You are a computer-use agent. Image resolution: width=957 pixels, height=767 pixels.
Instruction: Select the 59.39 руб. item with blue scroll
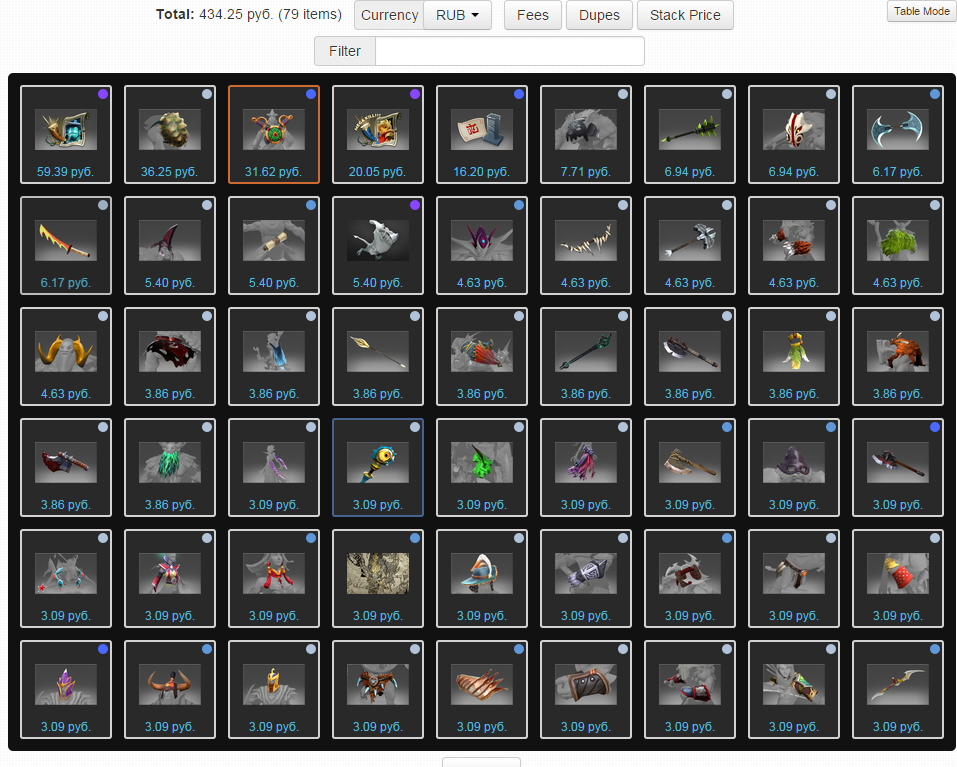[66, 134]
